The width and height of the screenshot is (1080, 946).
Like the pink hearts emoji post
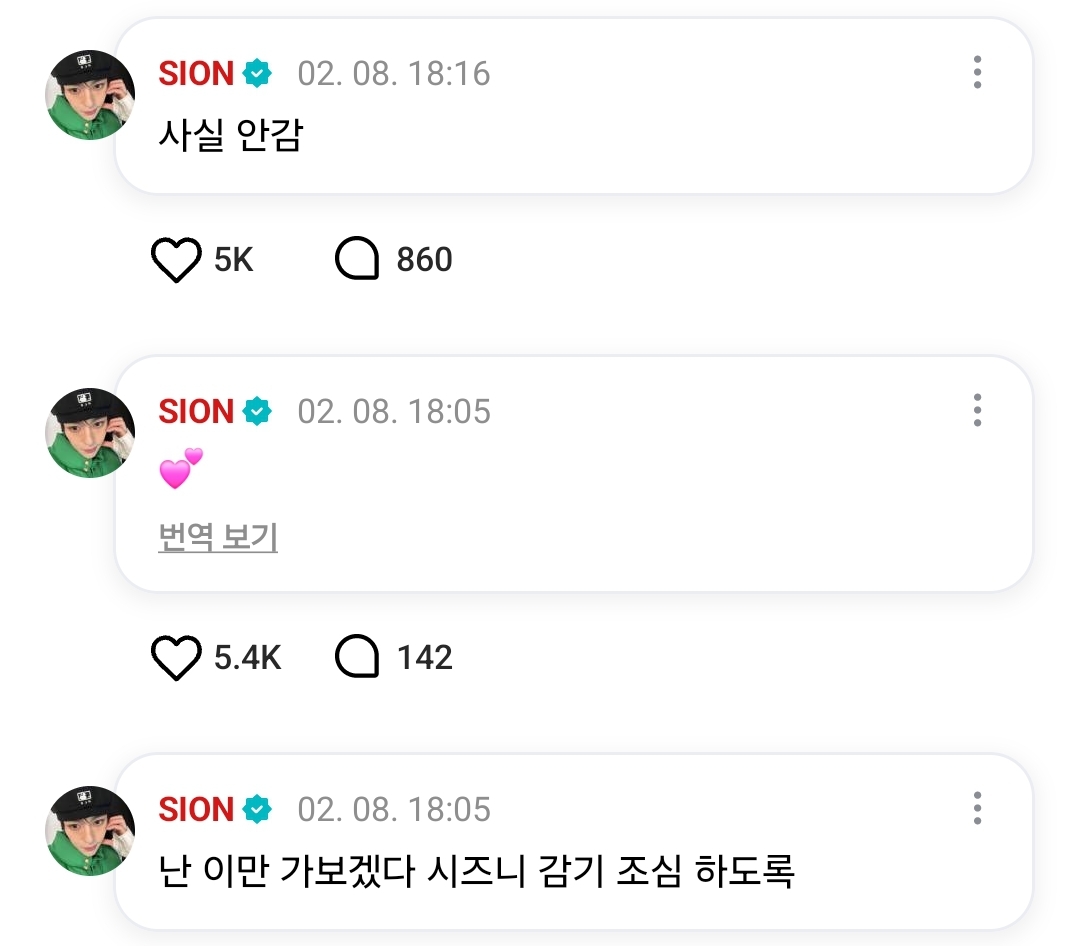click(176, 657)
